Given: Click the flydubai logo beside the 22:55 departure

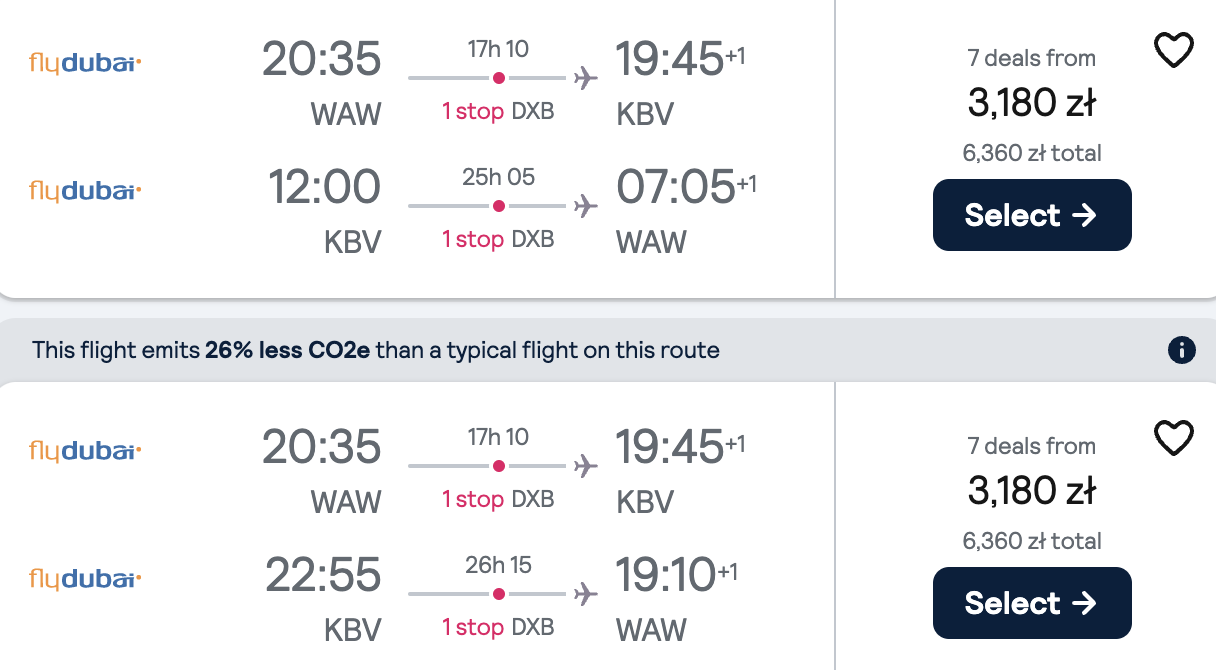Looking at the screenshot, I should (85, 579).
